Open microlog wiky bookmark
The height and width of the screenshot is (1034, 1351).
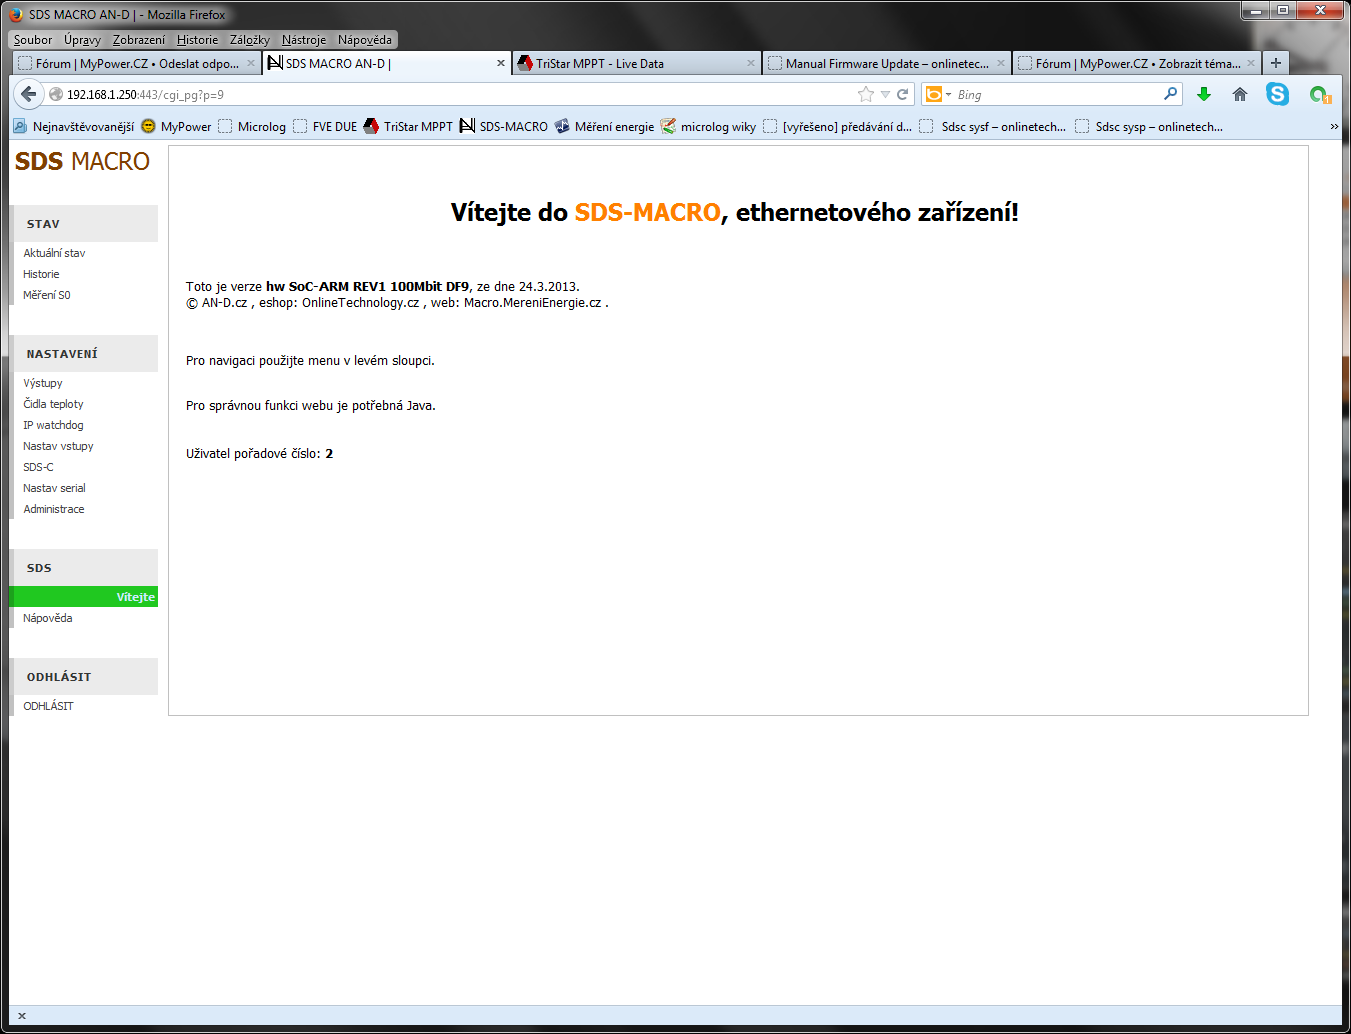[x=709, y=127]
